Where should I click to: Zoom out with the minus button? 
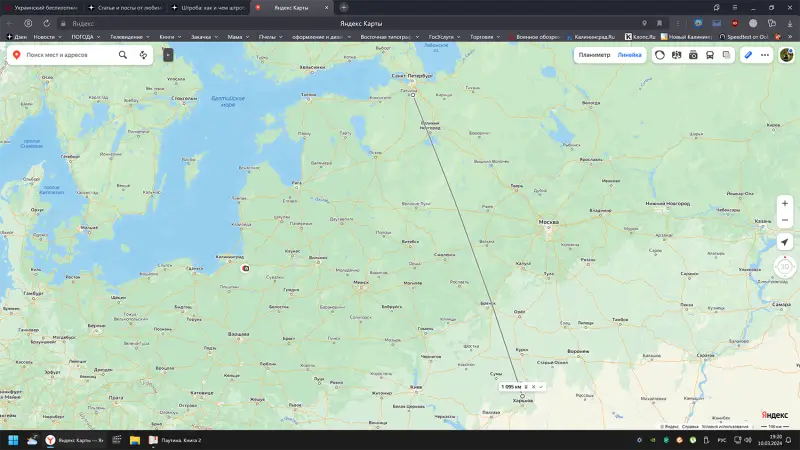(785, 219)
